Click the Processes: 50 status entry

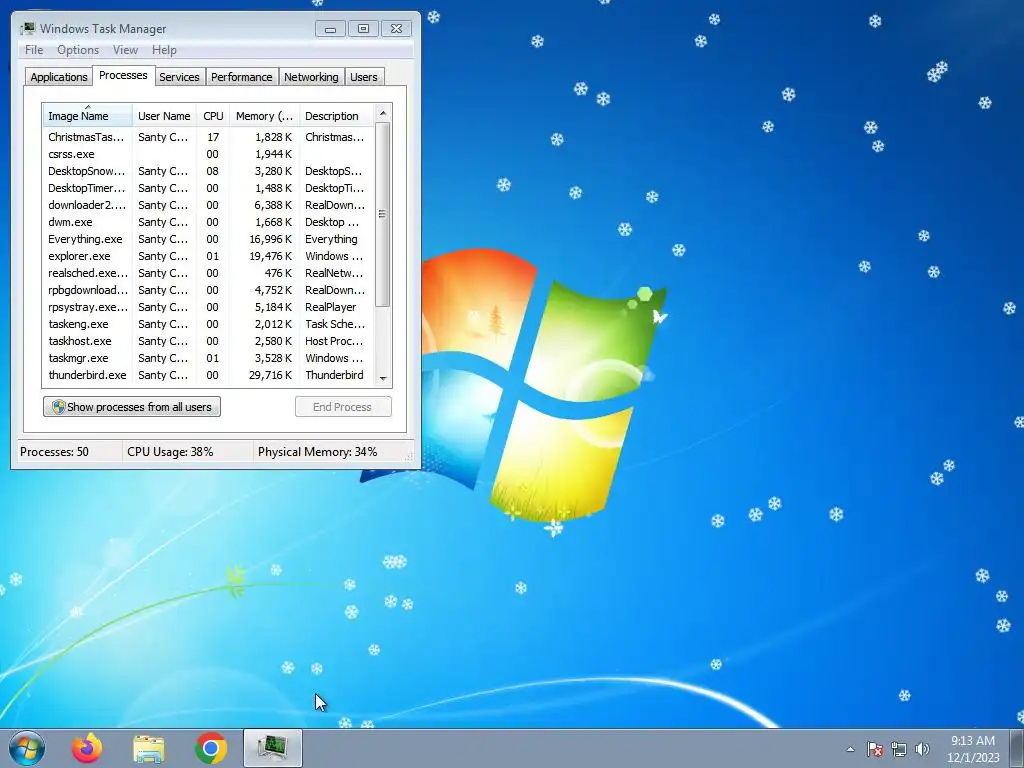click(54, 452)
